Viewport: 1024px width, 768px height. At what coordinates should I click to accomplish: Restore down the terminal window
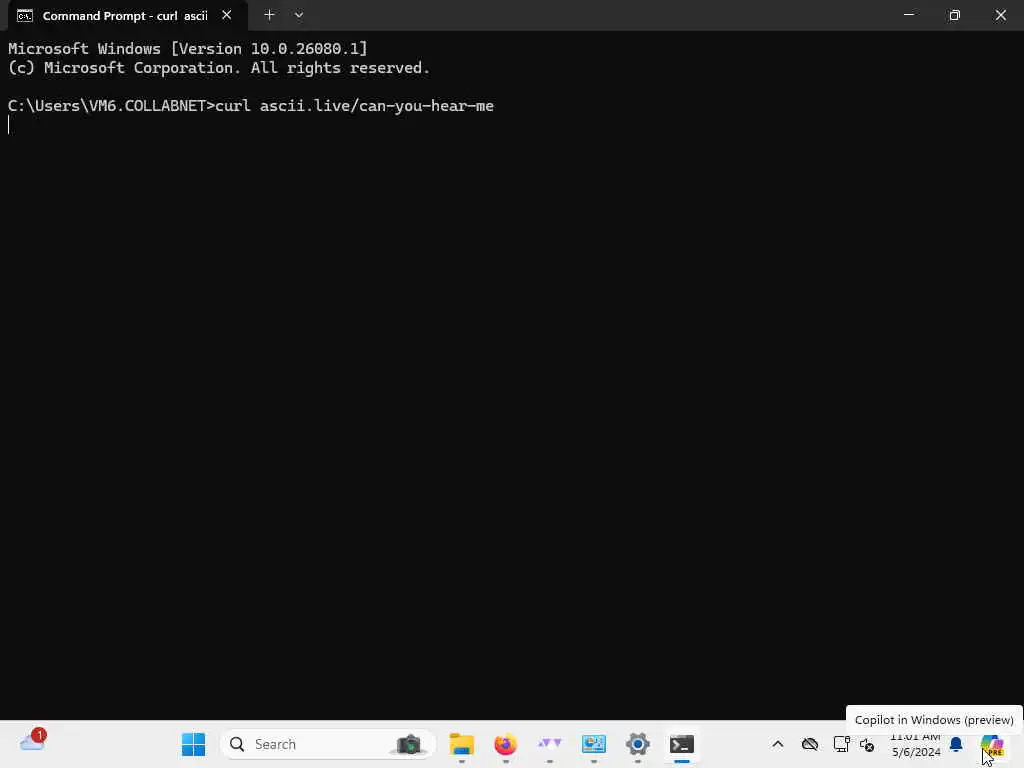955,14
